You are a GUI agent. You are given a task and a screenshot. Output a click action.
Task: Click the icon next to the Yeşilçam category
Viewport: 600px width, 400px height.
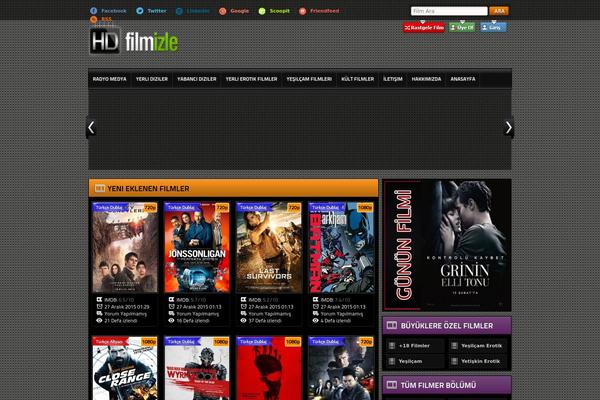pos(391,361)
